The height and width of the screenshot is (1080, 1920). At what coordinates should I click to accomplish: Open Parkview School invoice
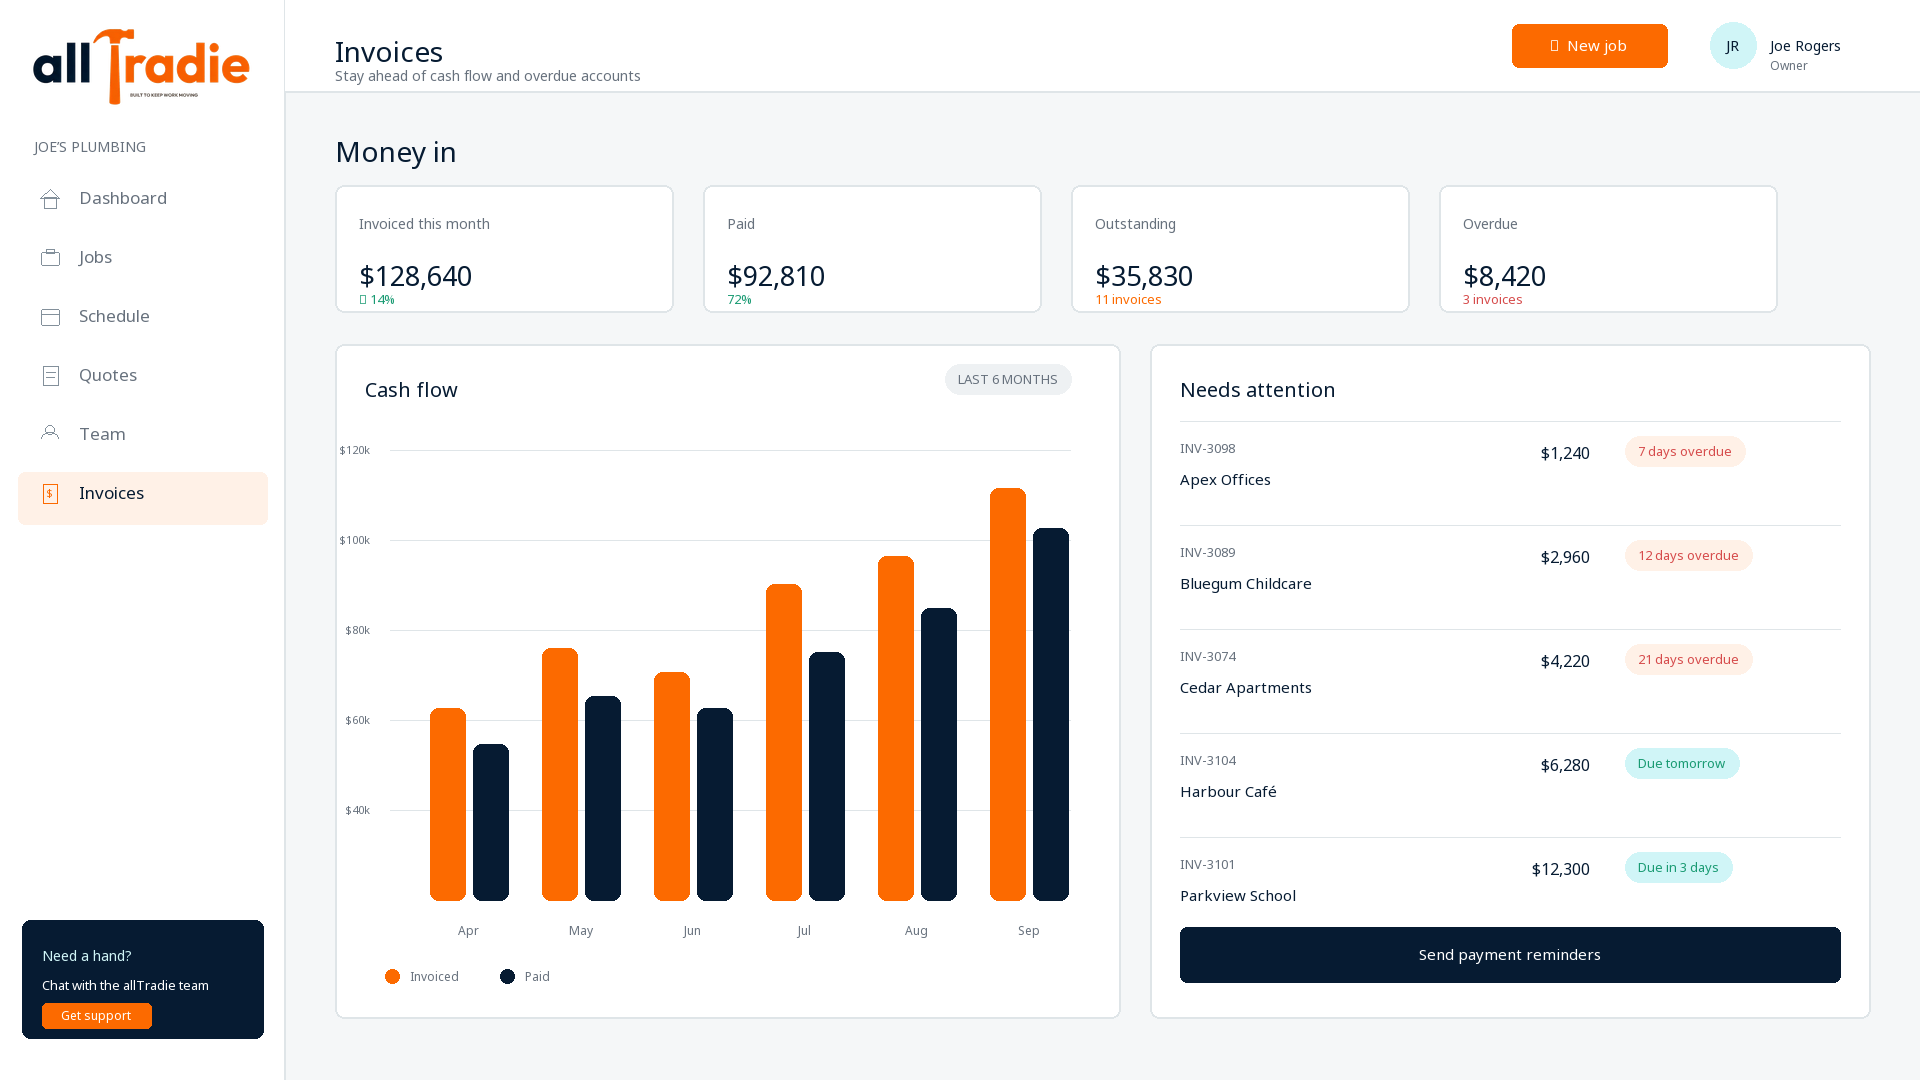click(1510, 882)
